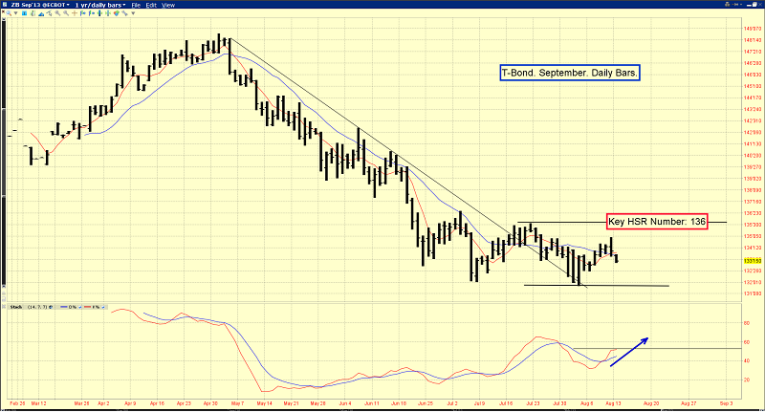Toggle the red K% line checkbox
Image resolution: width=765 pixels, height=412 pixels.
(x=103, y=307)
